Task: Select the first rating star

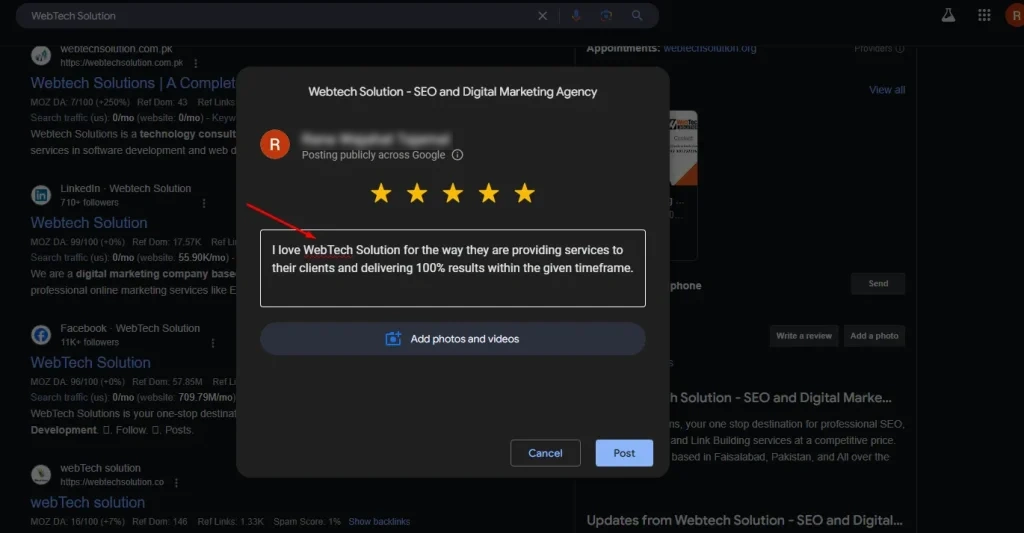Action: click(x=381, y=193)
